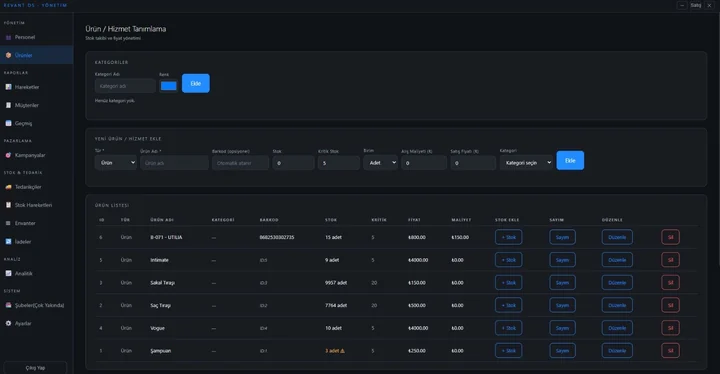The image size is (720, 374).
Task: Open the Tür dropdown set to Ürün
Action: coord(116,163)
